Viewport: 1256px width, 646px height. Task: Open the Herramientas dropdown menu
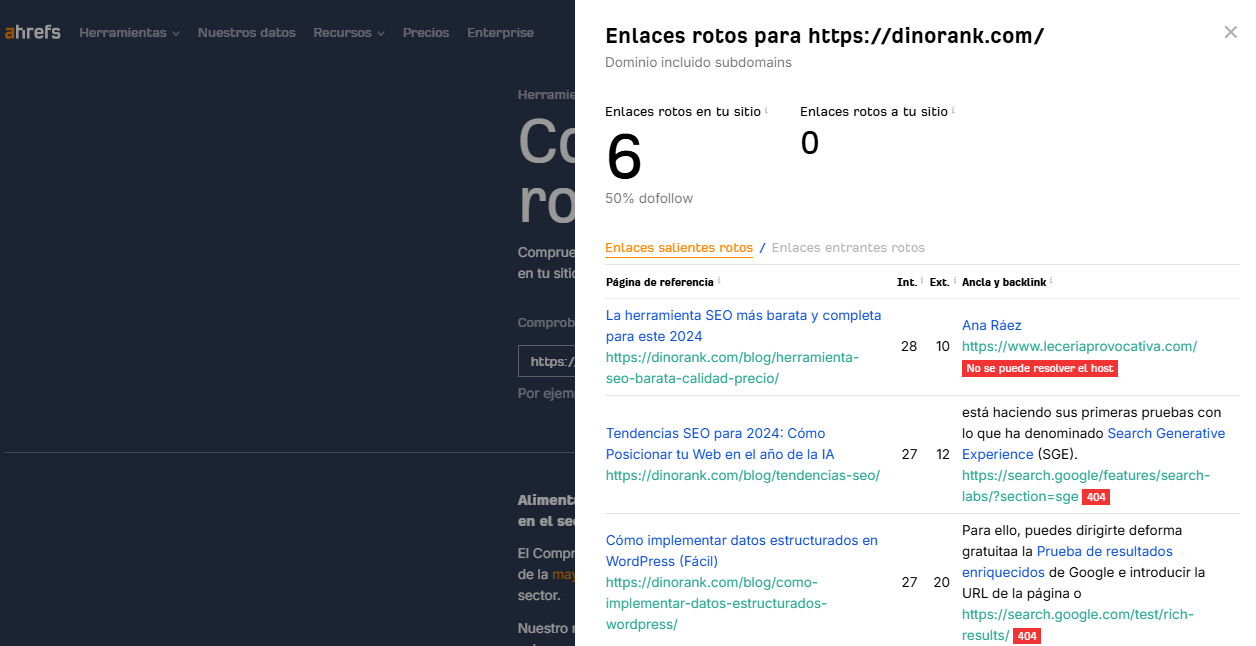(129, 32)
